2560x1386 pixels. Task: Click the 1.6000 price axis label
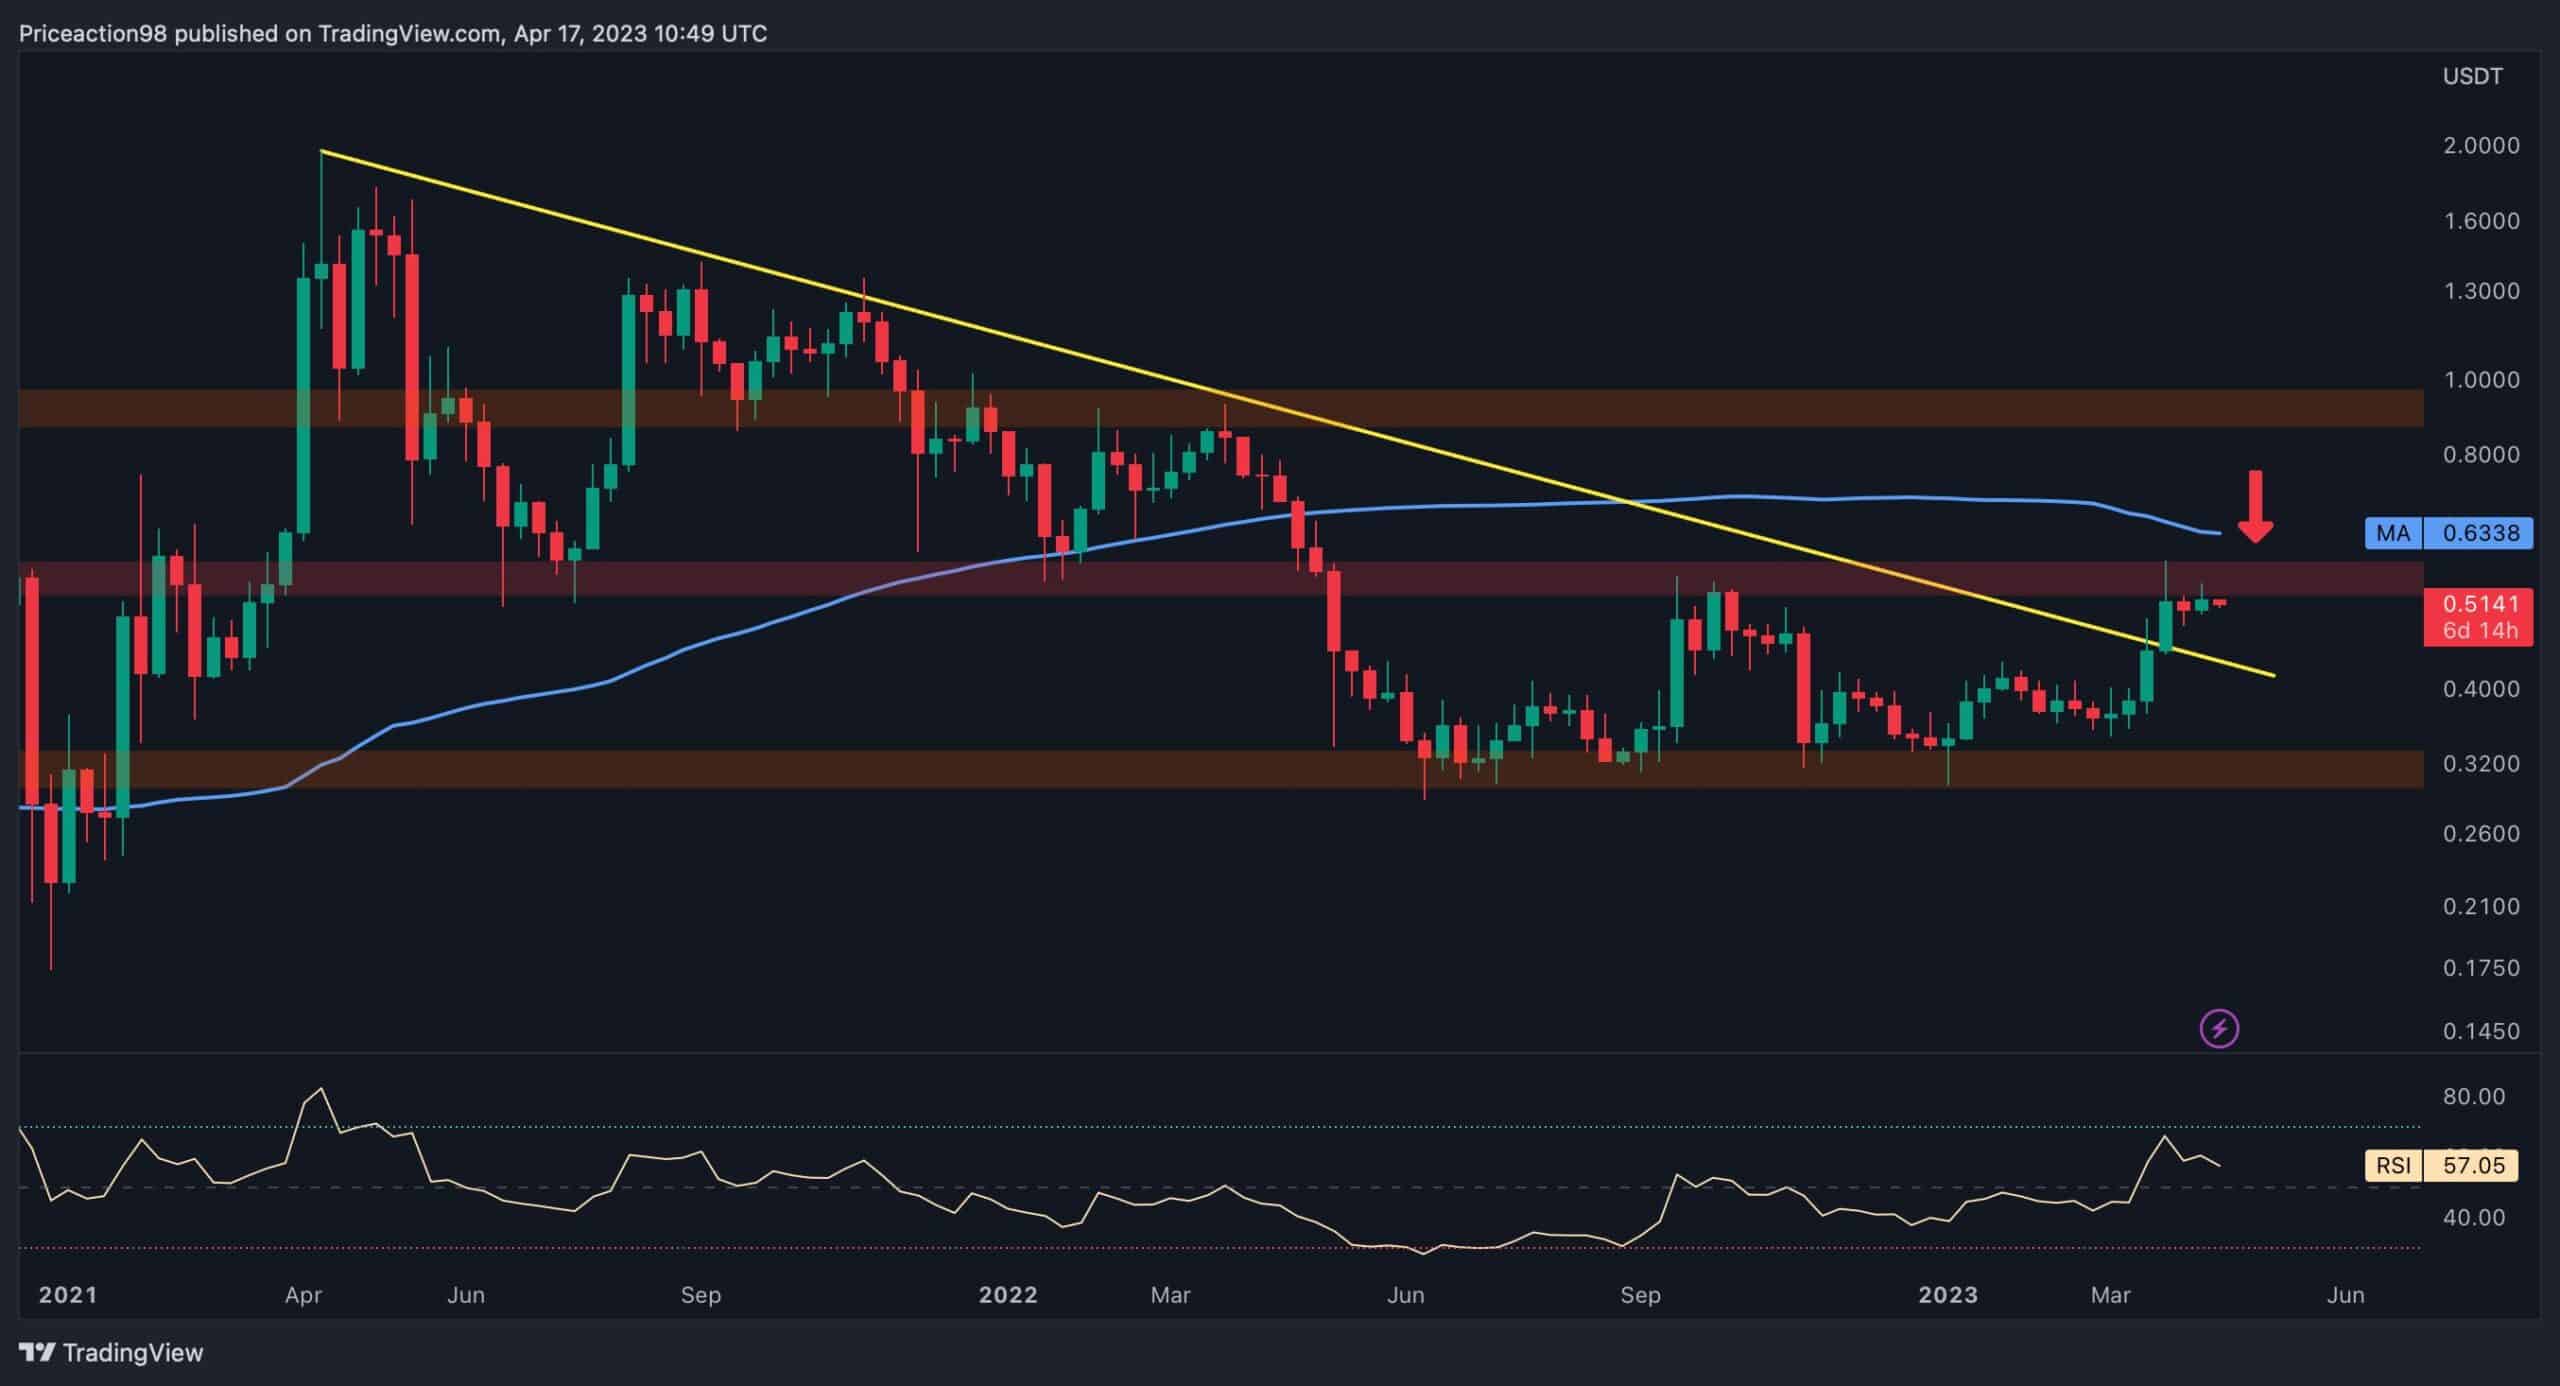pos(2481,221)
